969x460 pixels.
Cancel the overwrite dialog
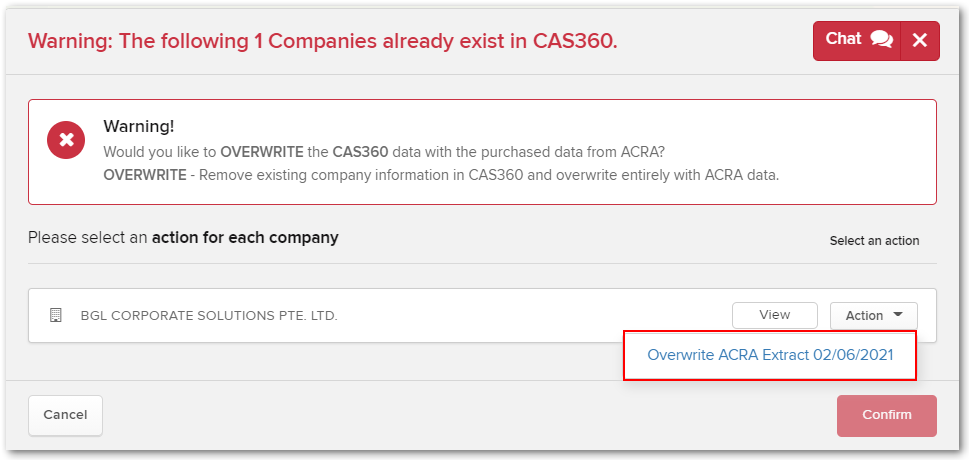click(66, 415)
